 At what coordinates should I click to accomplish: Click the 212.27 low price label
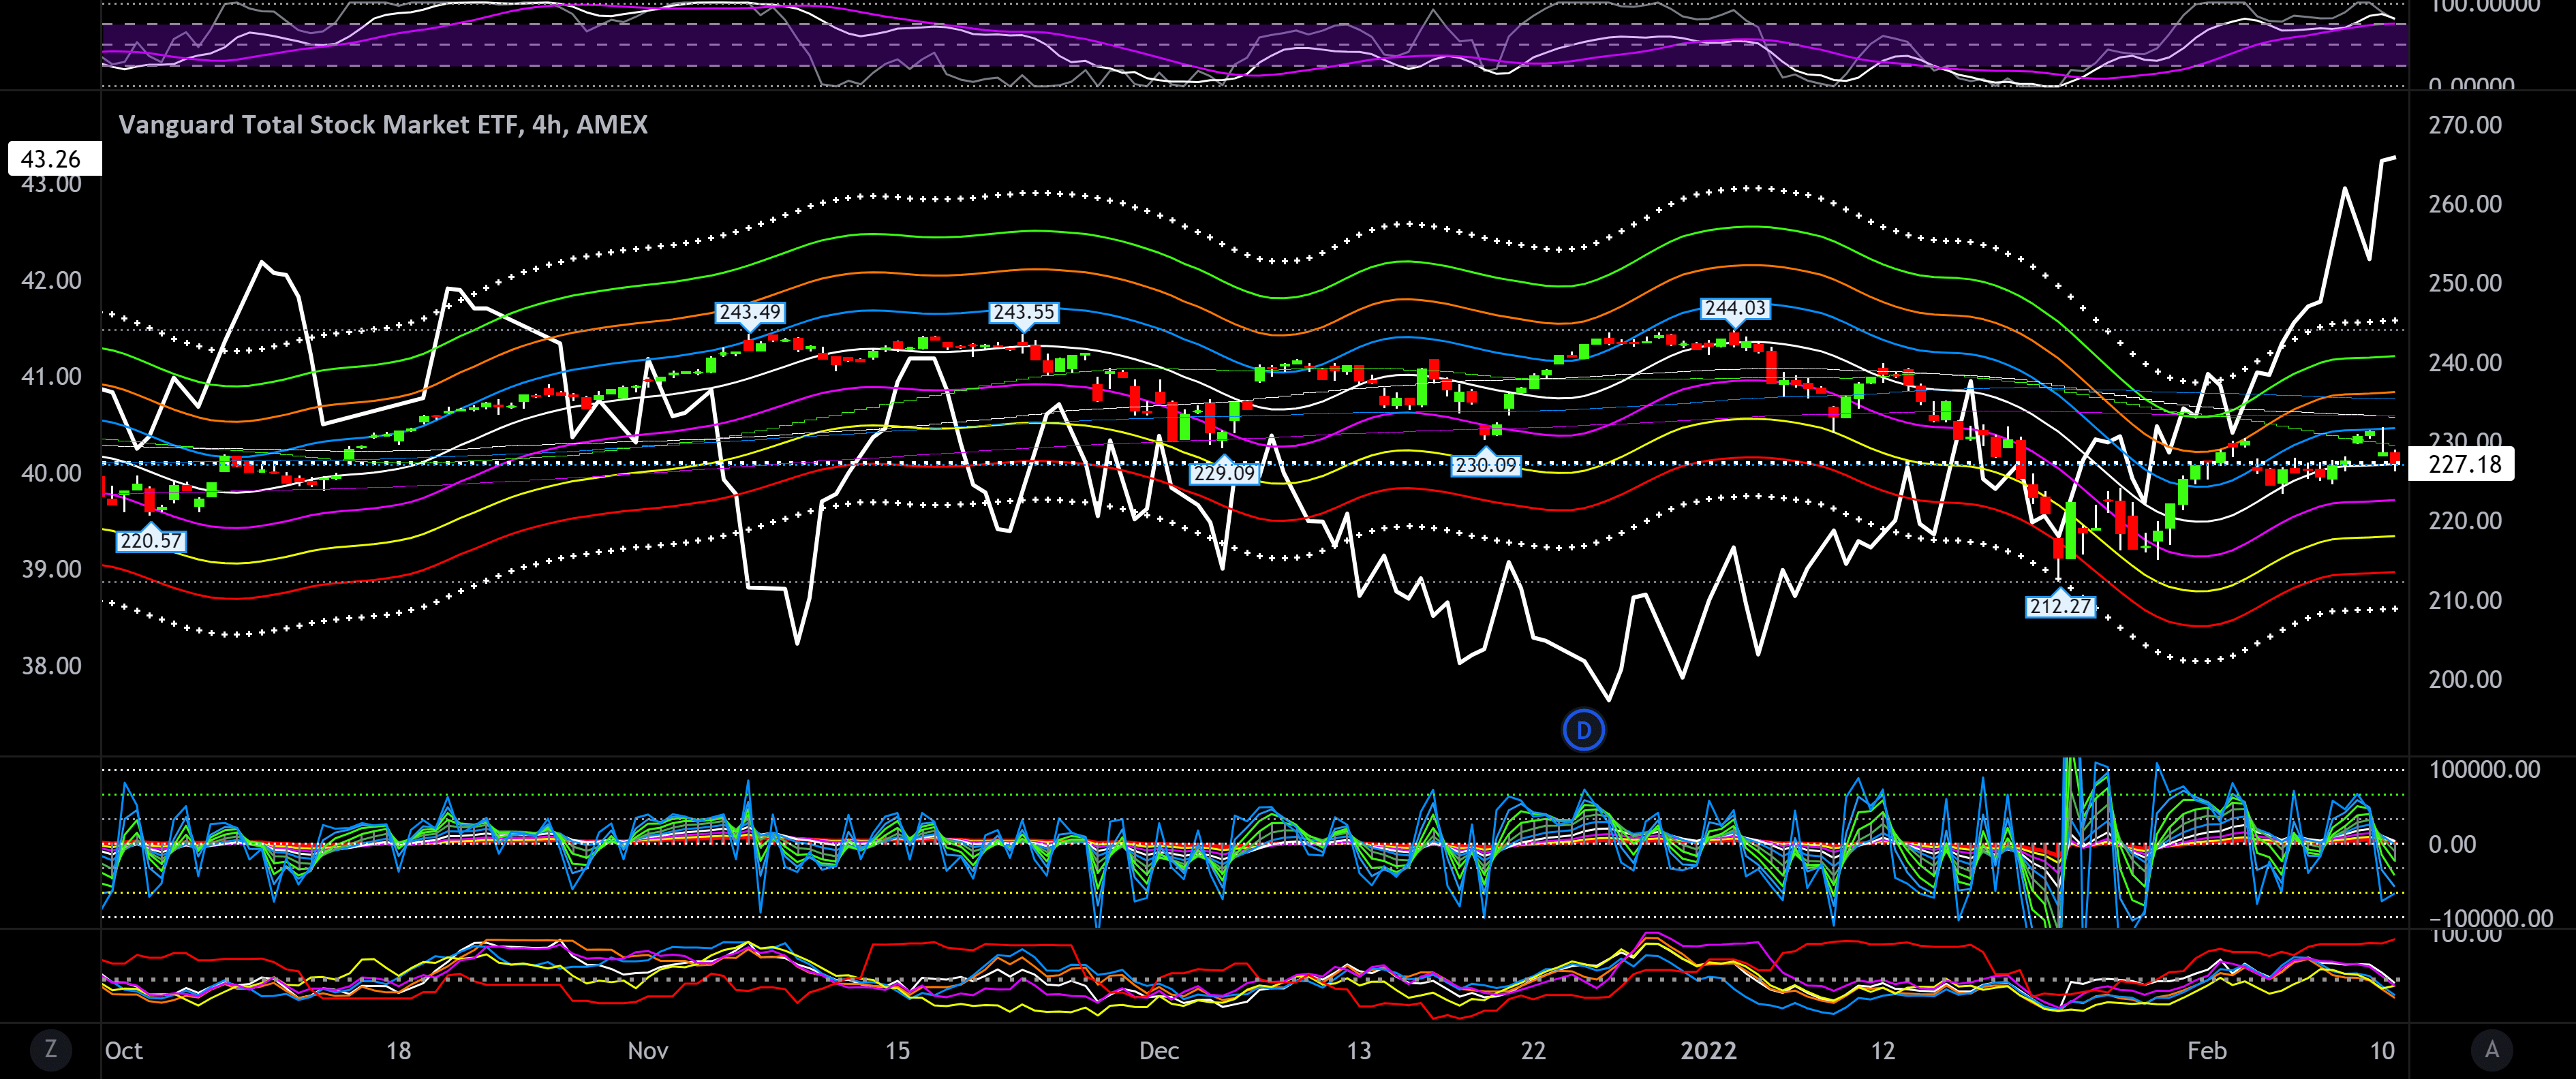2060,606
